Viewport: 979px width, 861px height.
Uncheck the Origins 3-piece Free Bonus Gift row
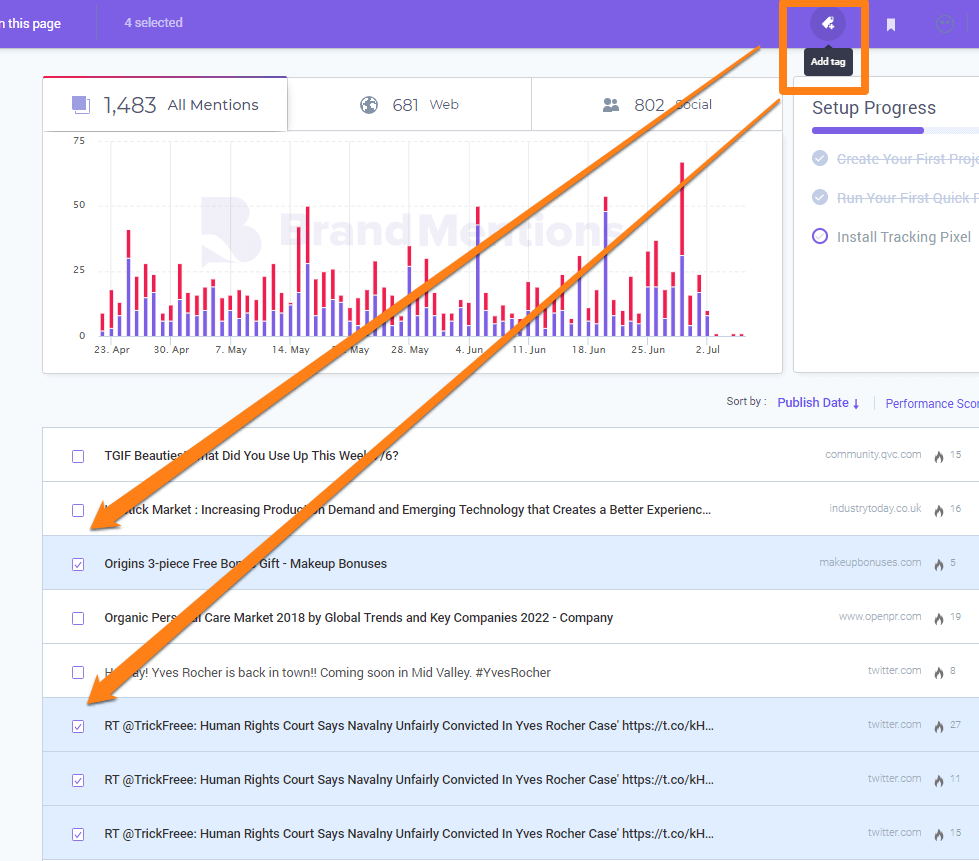[x=78, y=564]
